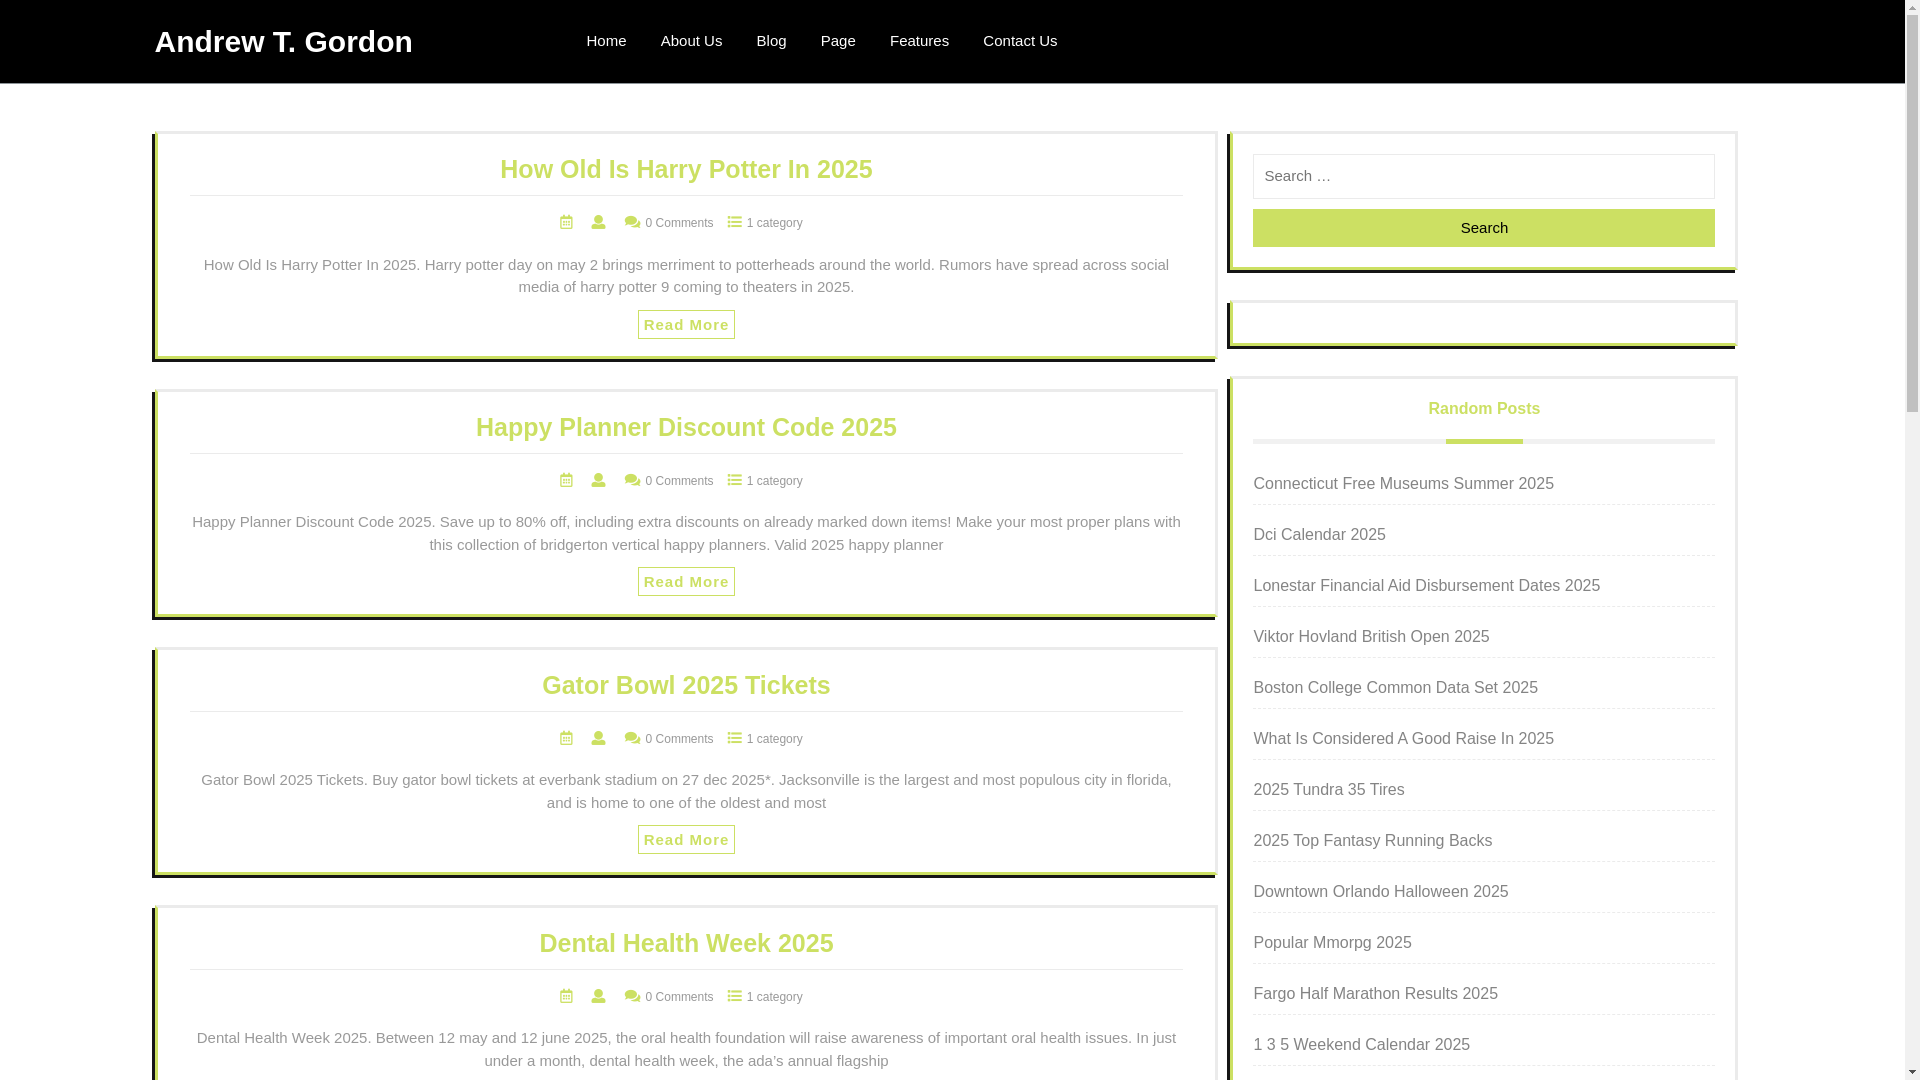The image size is (1920, 1080).
Task: Open Downtown Orlando Halloween 2025 link
Action: click(1380, 892)
